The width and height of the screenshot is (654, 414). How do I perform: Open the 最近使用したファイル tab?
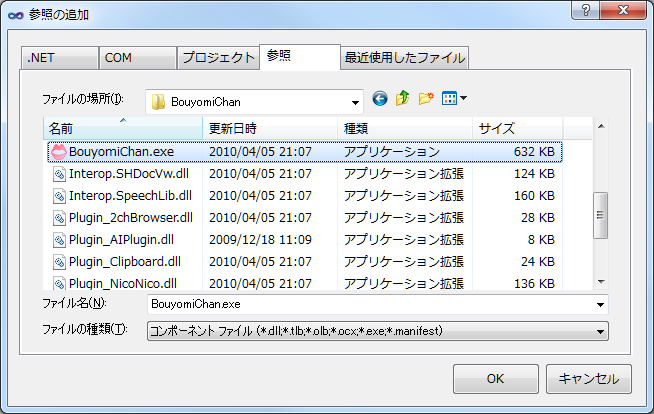tap(405, 58)
